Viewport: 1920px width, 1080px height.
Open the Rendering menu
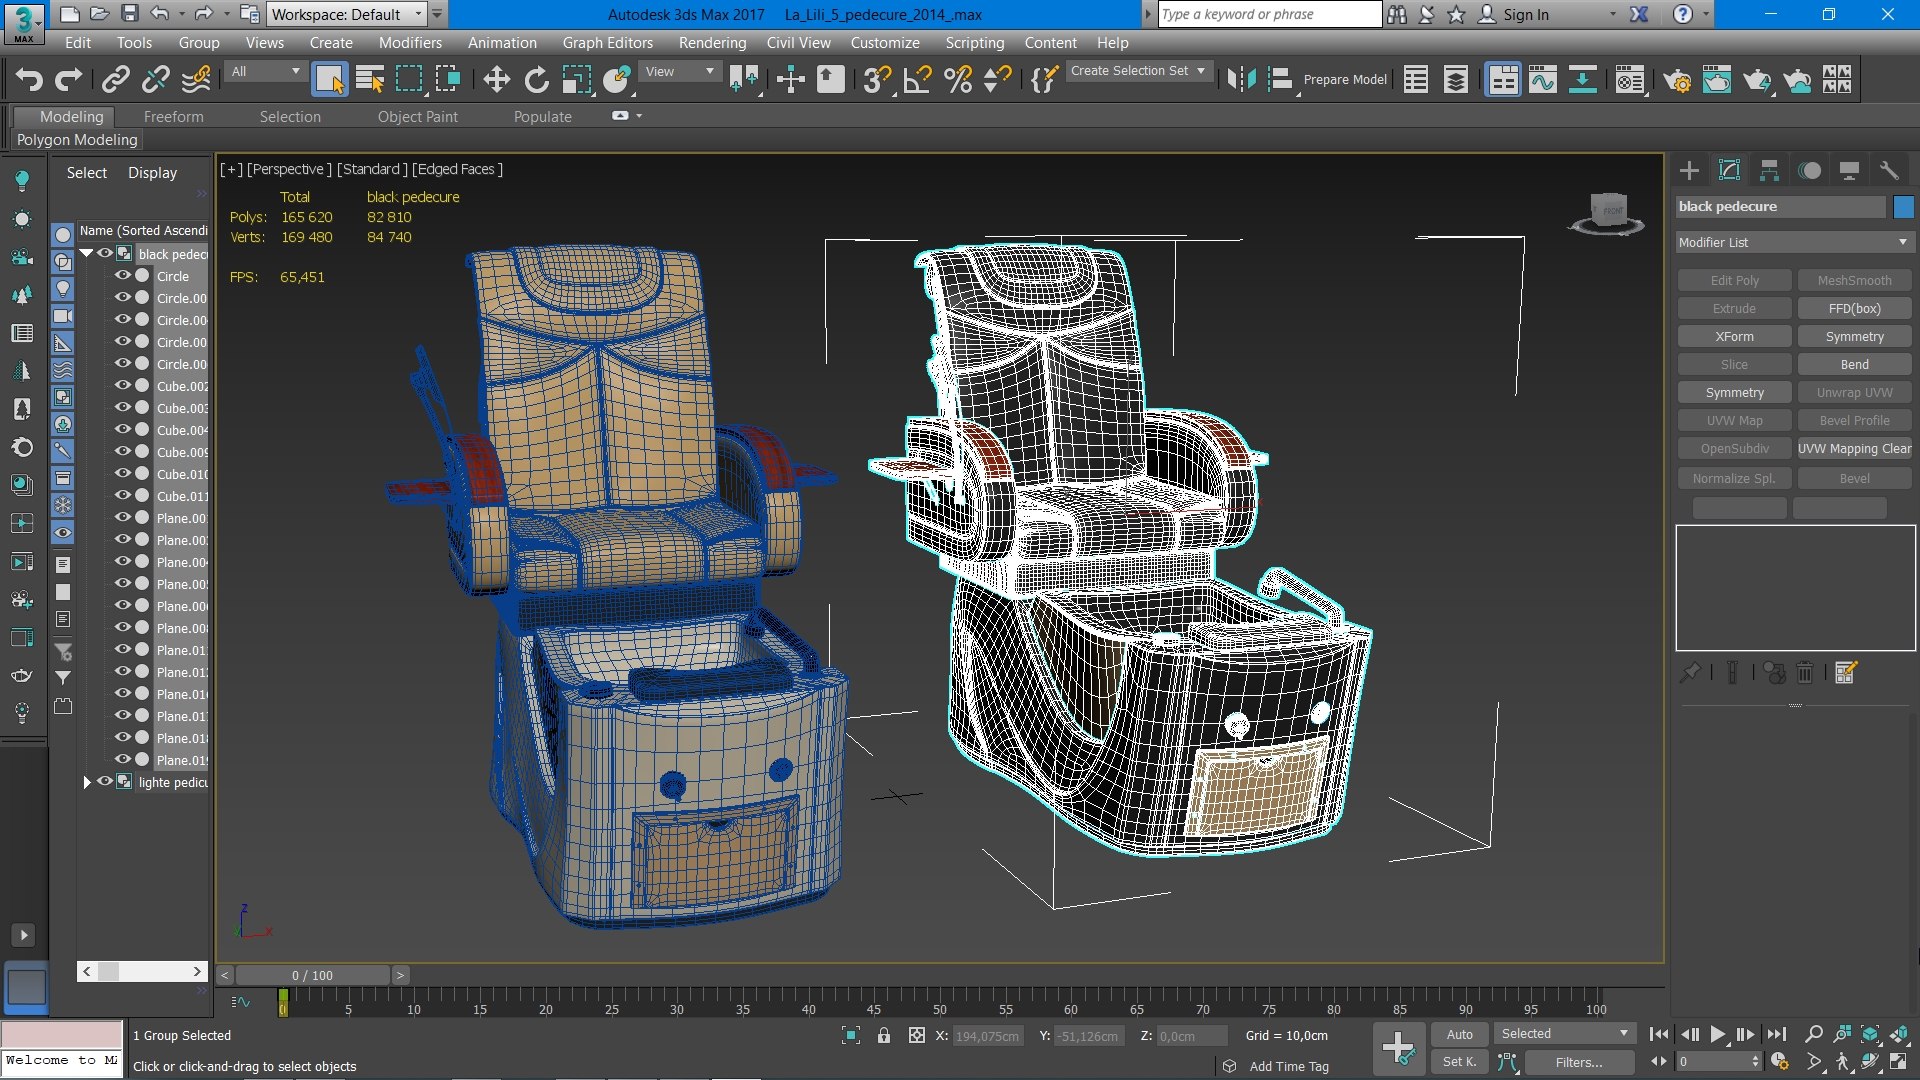click(712, 43)
